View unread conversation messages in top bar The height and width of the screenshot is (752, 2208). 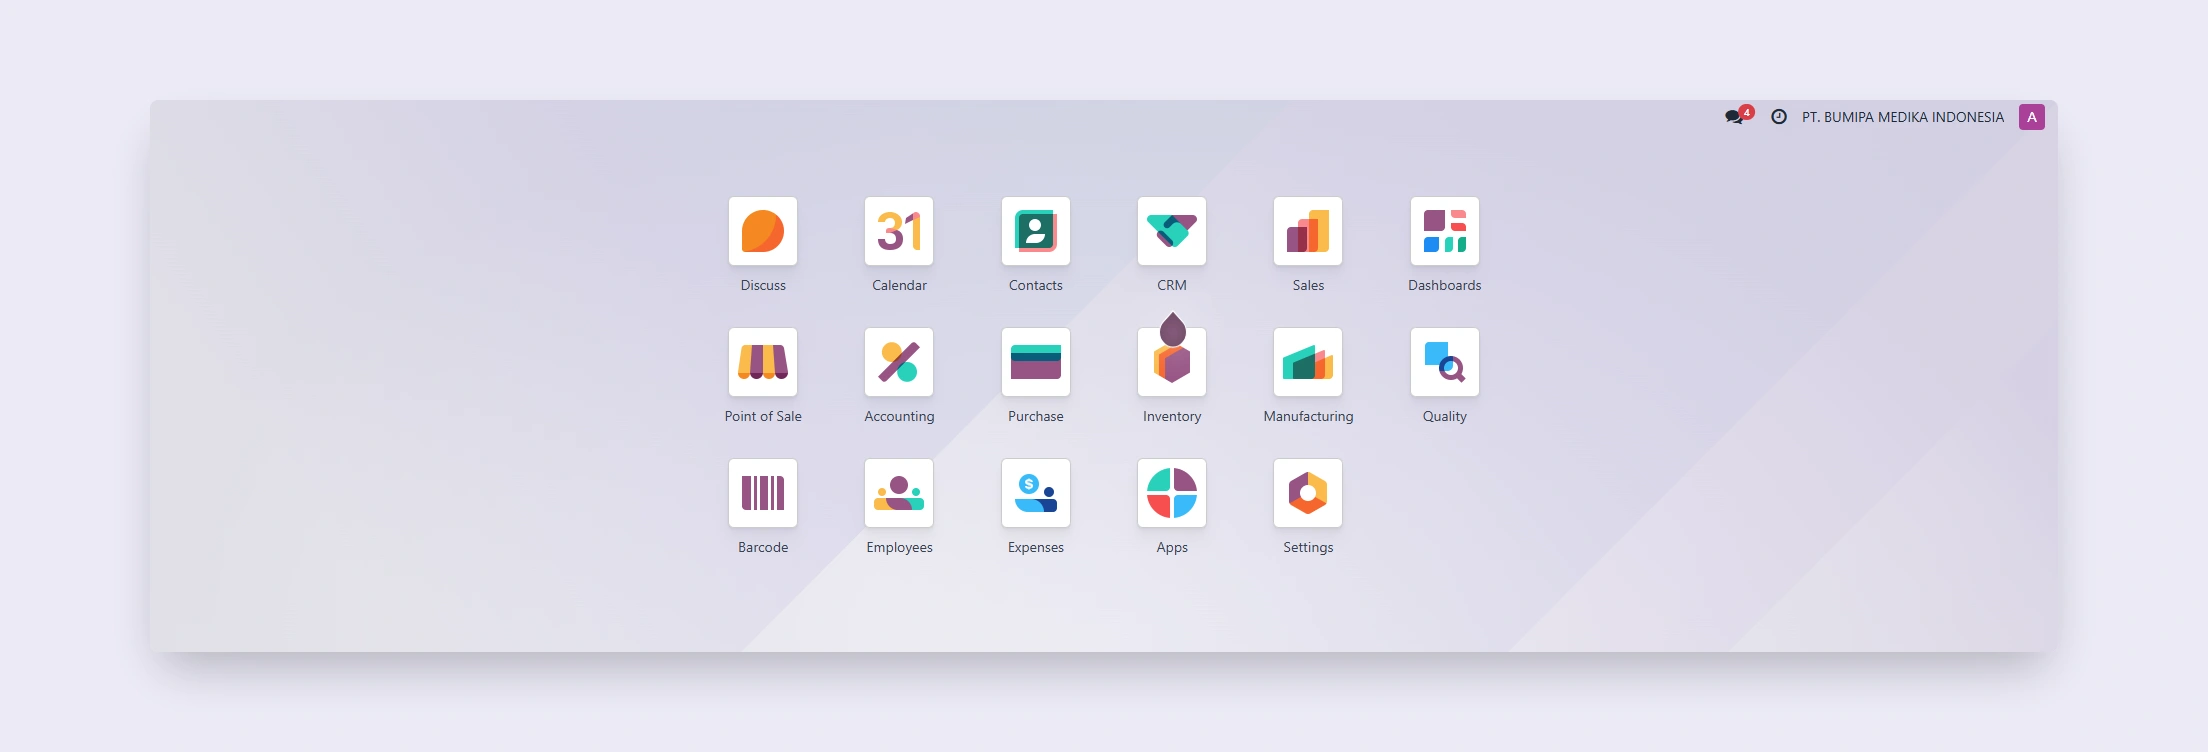tap(1736, 117)
